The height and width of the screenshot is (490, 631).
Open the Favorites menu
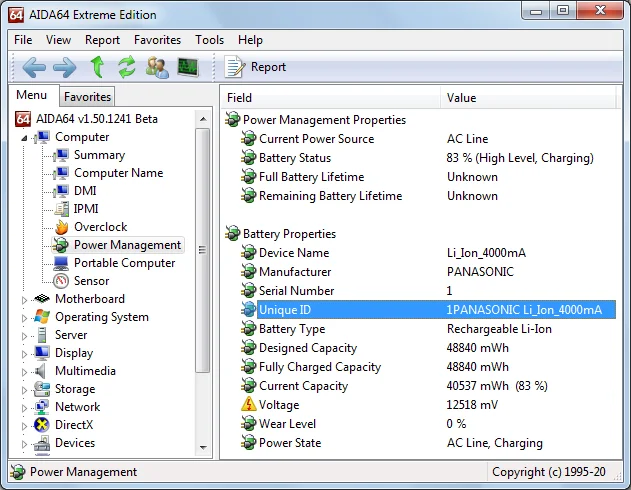(157, 40)
